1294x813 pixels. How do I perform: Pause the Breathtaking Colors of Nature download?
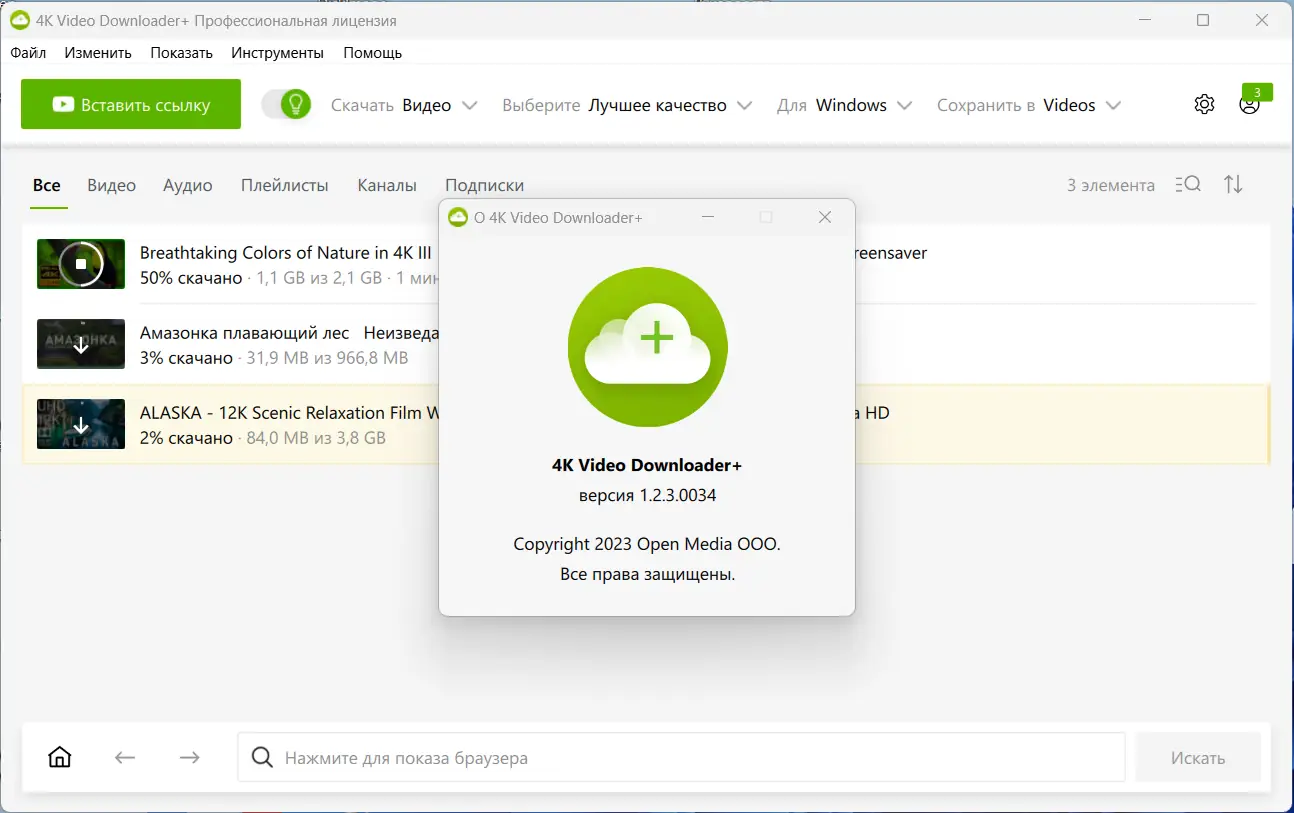tap(80, 263)
